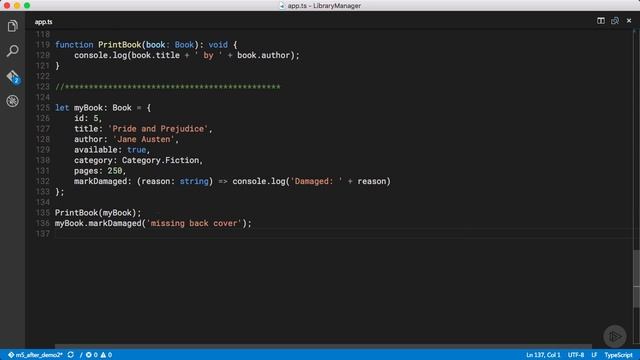Click the Ln 137, Col 1 indicator
Viewport: 640px width, 360px height.
coord(543,355)
